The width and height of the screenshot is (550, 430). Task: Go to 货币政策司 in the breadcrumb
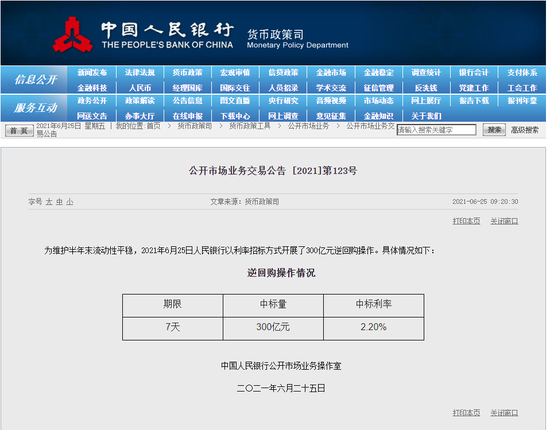195,126
